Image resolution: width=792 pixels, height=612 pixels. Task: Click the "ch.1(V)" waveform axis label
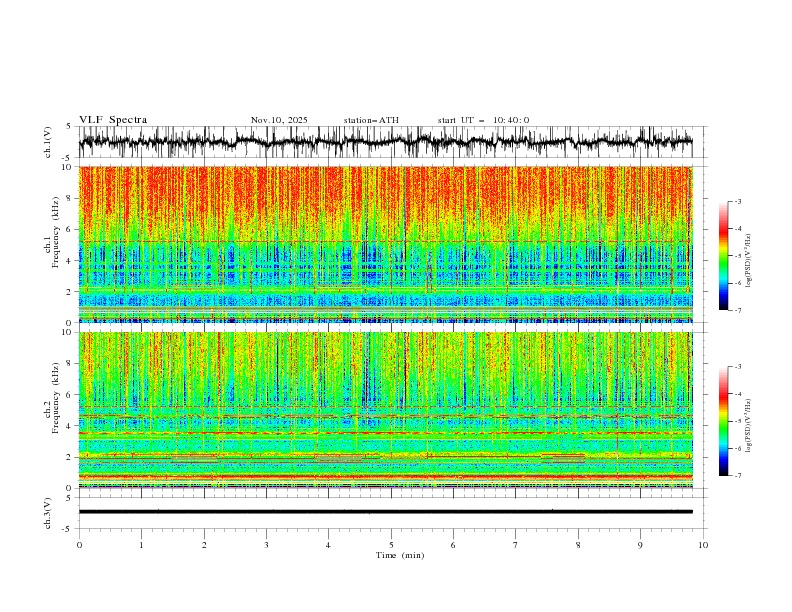pos(48,142)
